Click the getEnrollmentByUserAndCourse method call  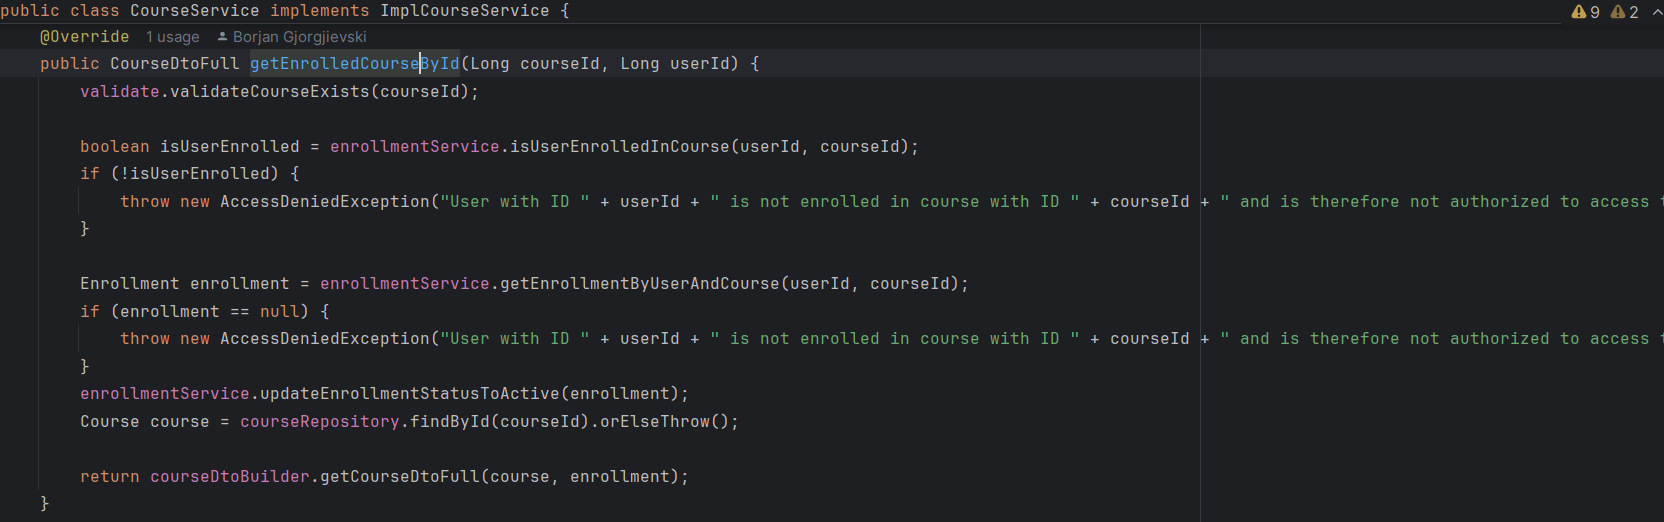[x=639, y=284]
